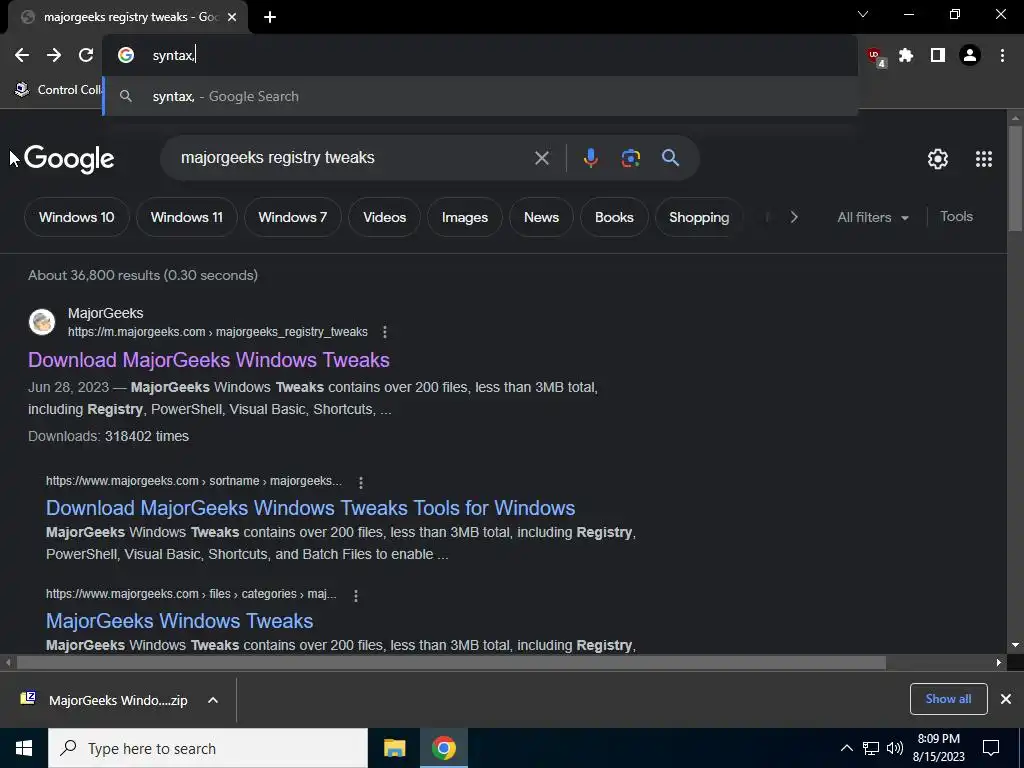This screenshot has width=1024, height=768.
Task: Clear the Google search box with X
Action: pos(541,158)
